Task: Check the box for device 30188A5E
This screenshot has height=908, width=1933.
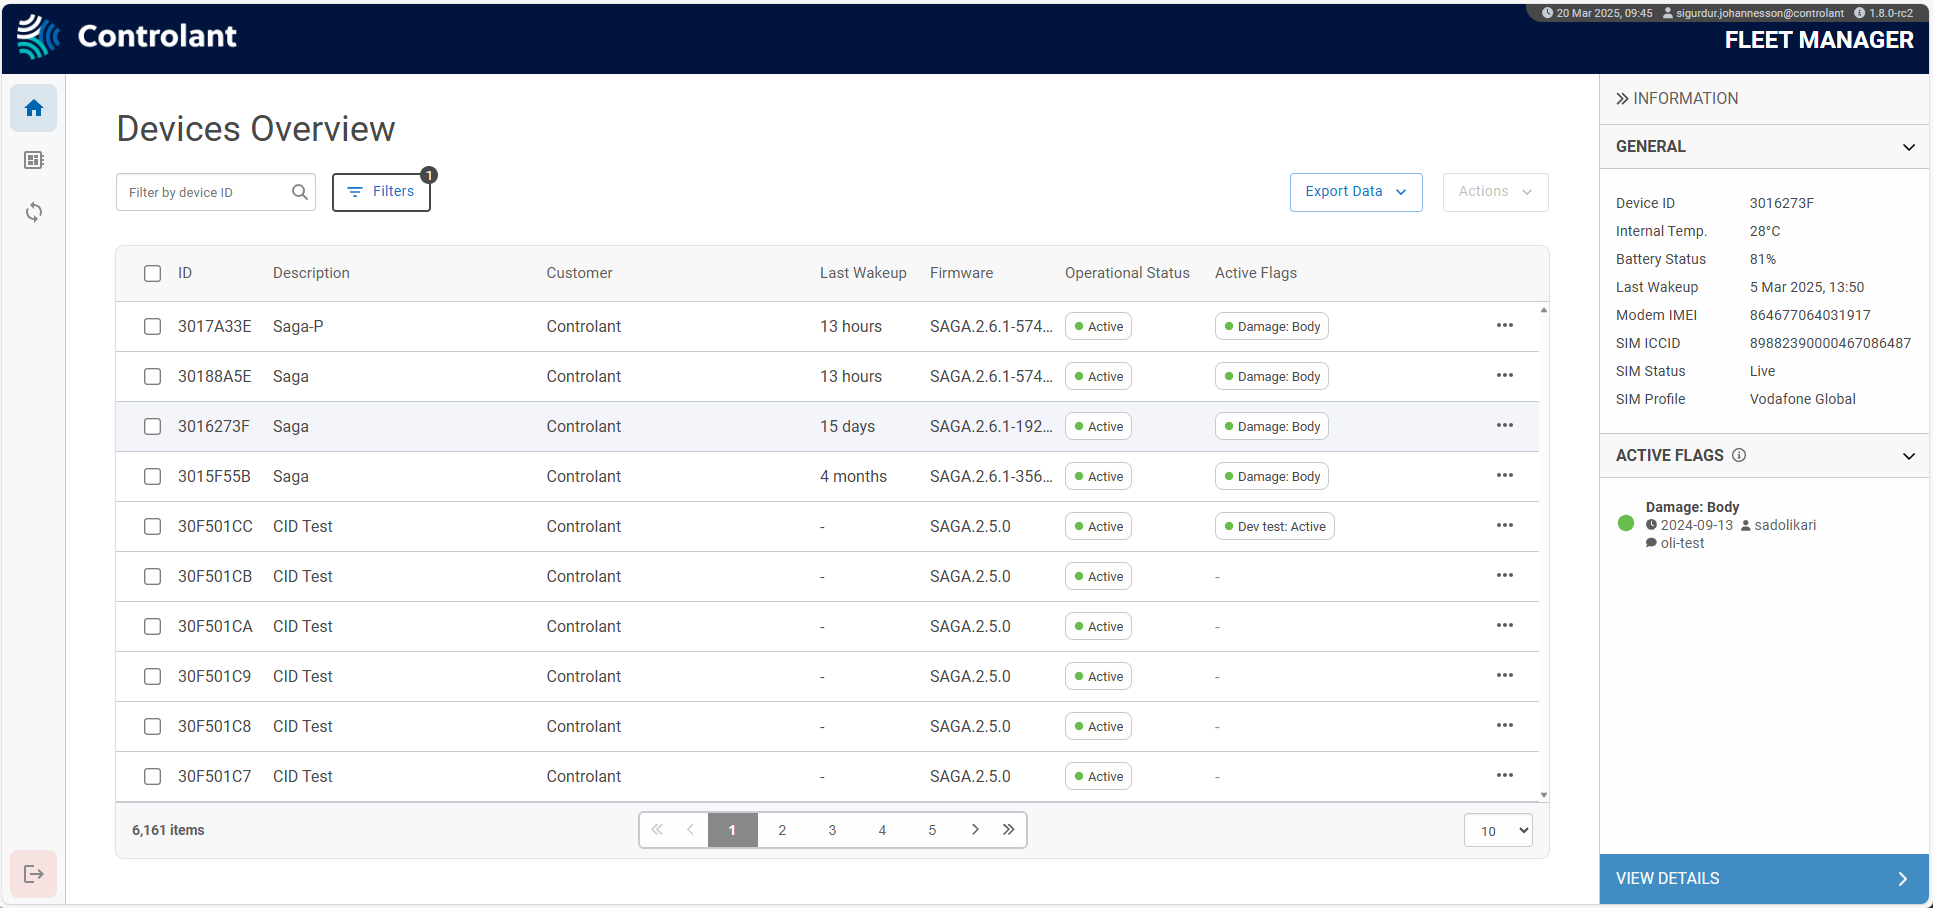Action: (152, 376)
